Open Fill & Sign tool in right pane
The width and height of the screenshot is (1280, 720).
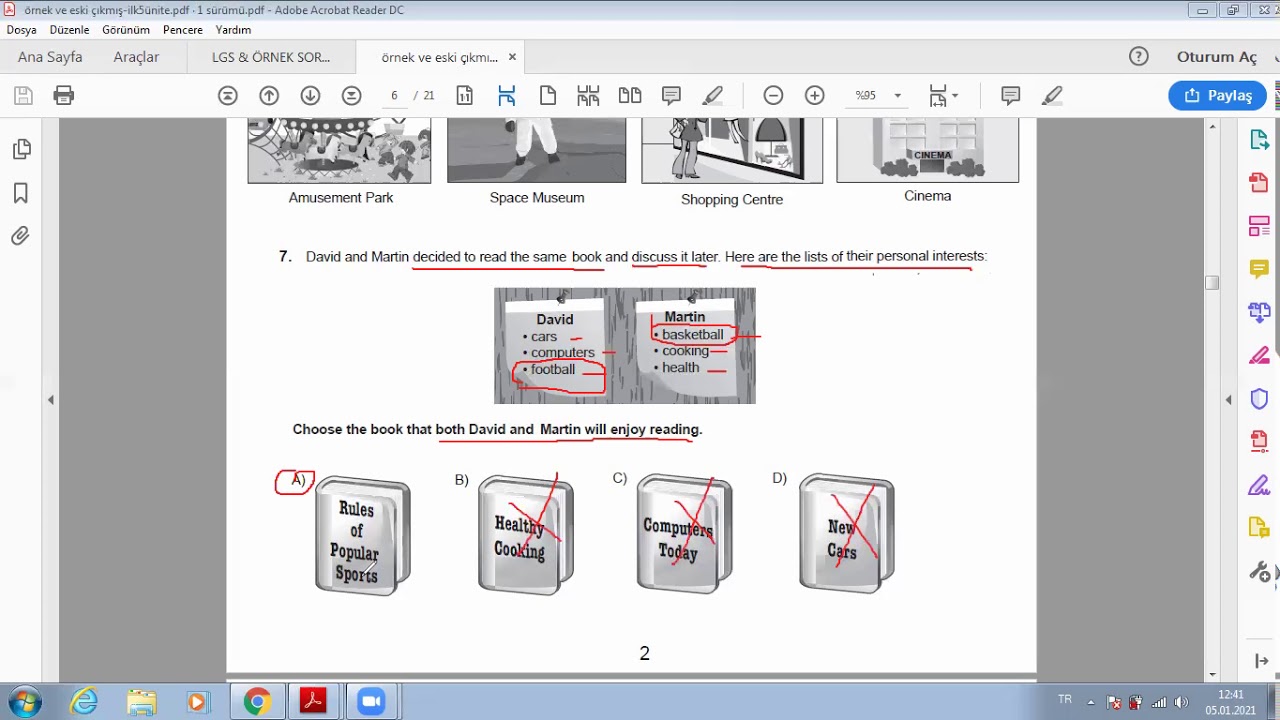[x=1259, y=485]
